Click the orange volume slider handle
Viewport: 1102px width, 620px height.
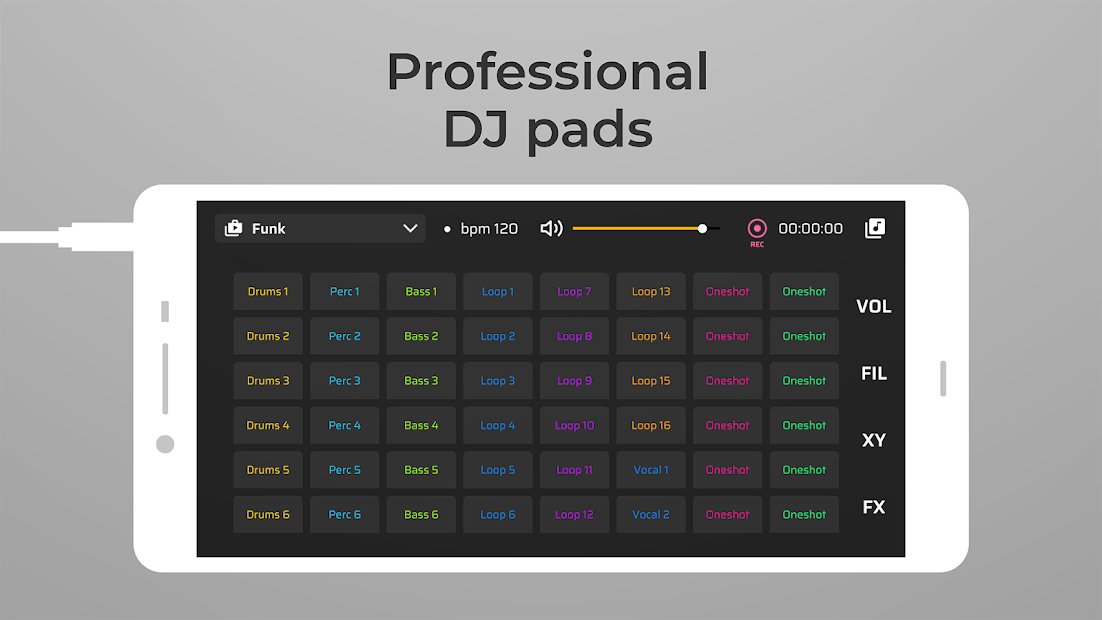click(703, 228)
